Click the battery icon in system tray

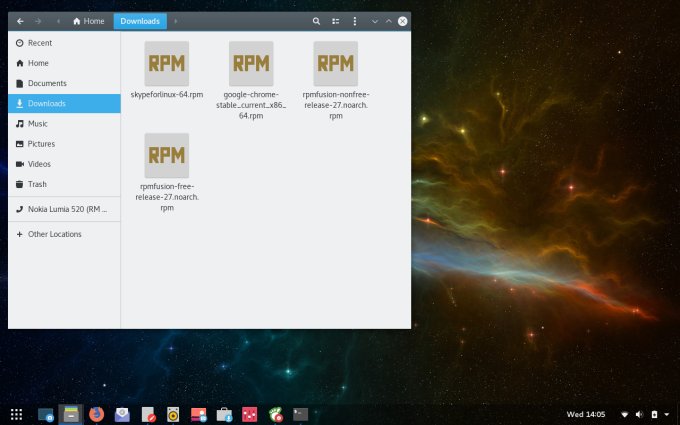click(654, 415)
